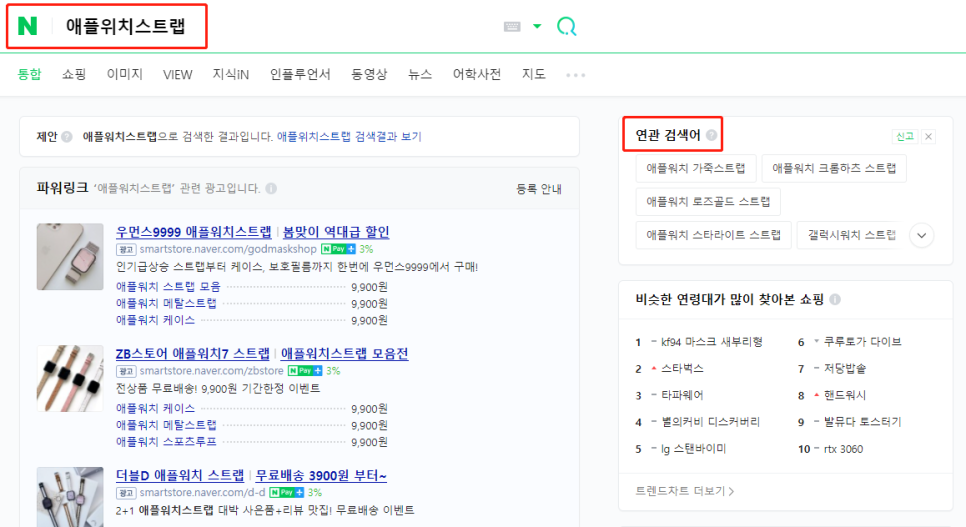Open 애플워치 스트랩 모음 sublink
The image size is (966, 527).
coord(168,287)
